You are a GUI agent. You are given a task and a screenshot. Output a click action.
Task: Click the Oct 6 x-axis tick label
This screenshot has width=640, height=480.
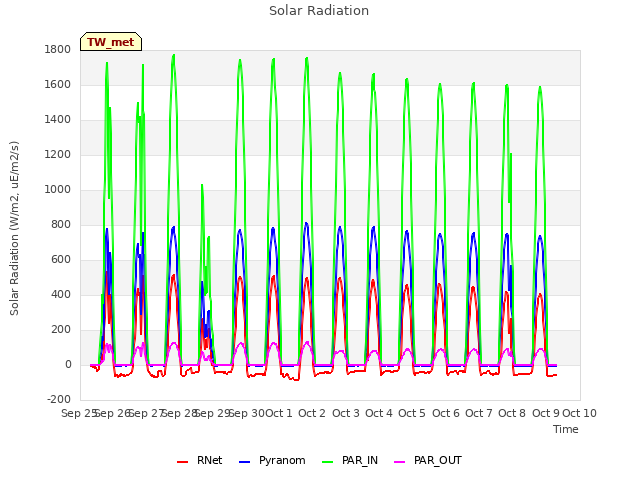[x=446, y=413]
